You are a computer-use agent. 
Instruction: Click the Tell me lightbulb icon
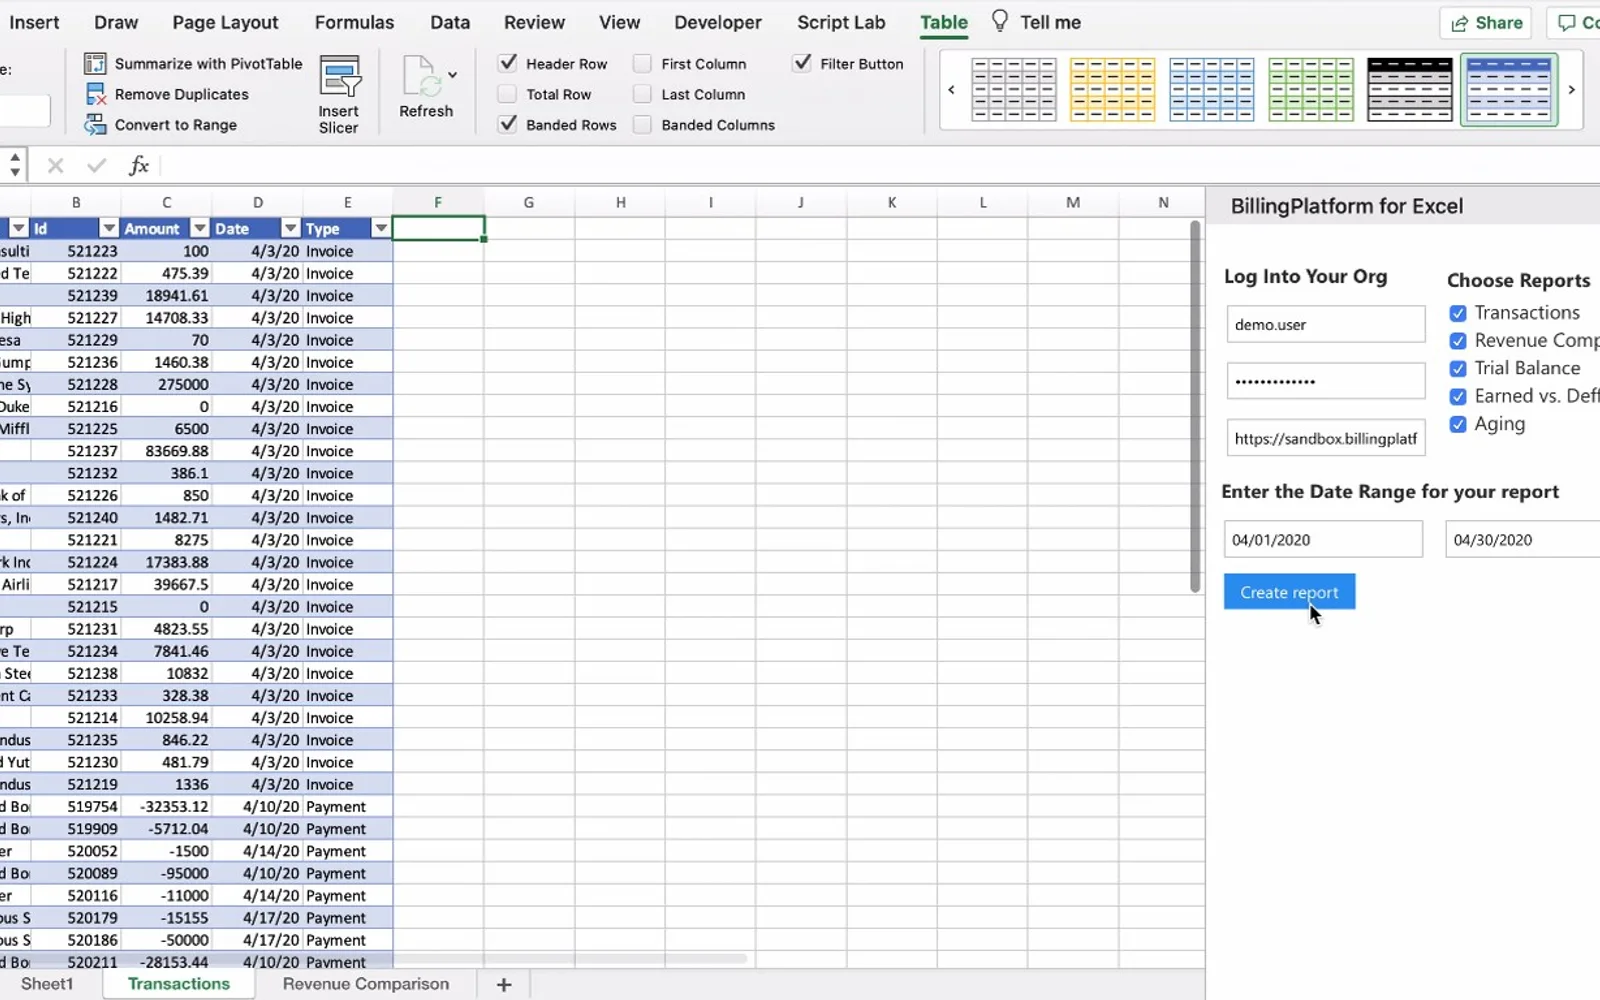(999, 21)
